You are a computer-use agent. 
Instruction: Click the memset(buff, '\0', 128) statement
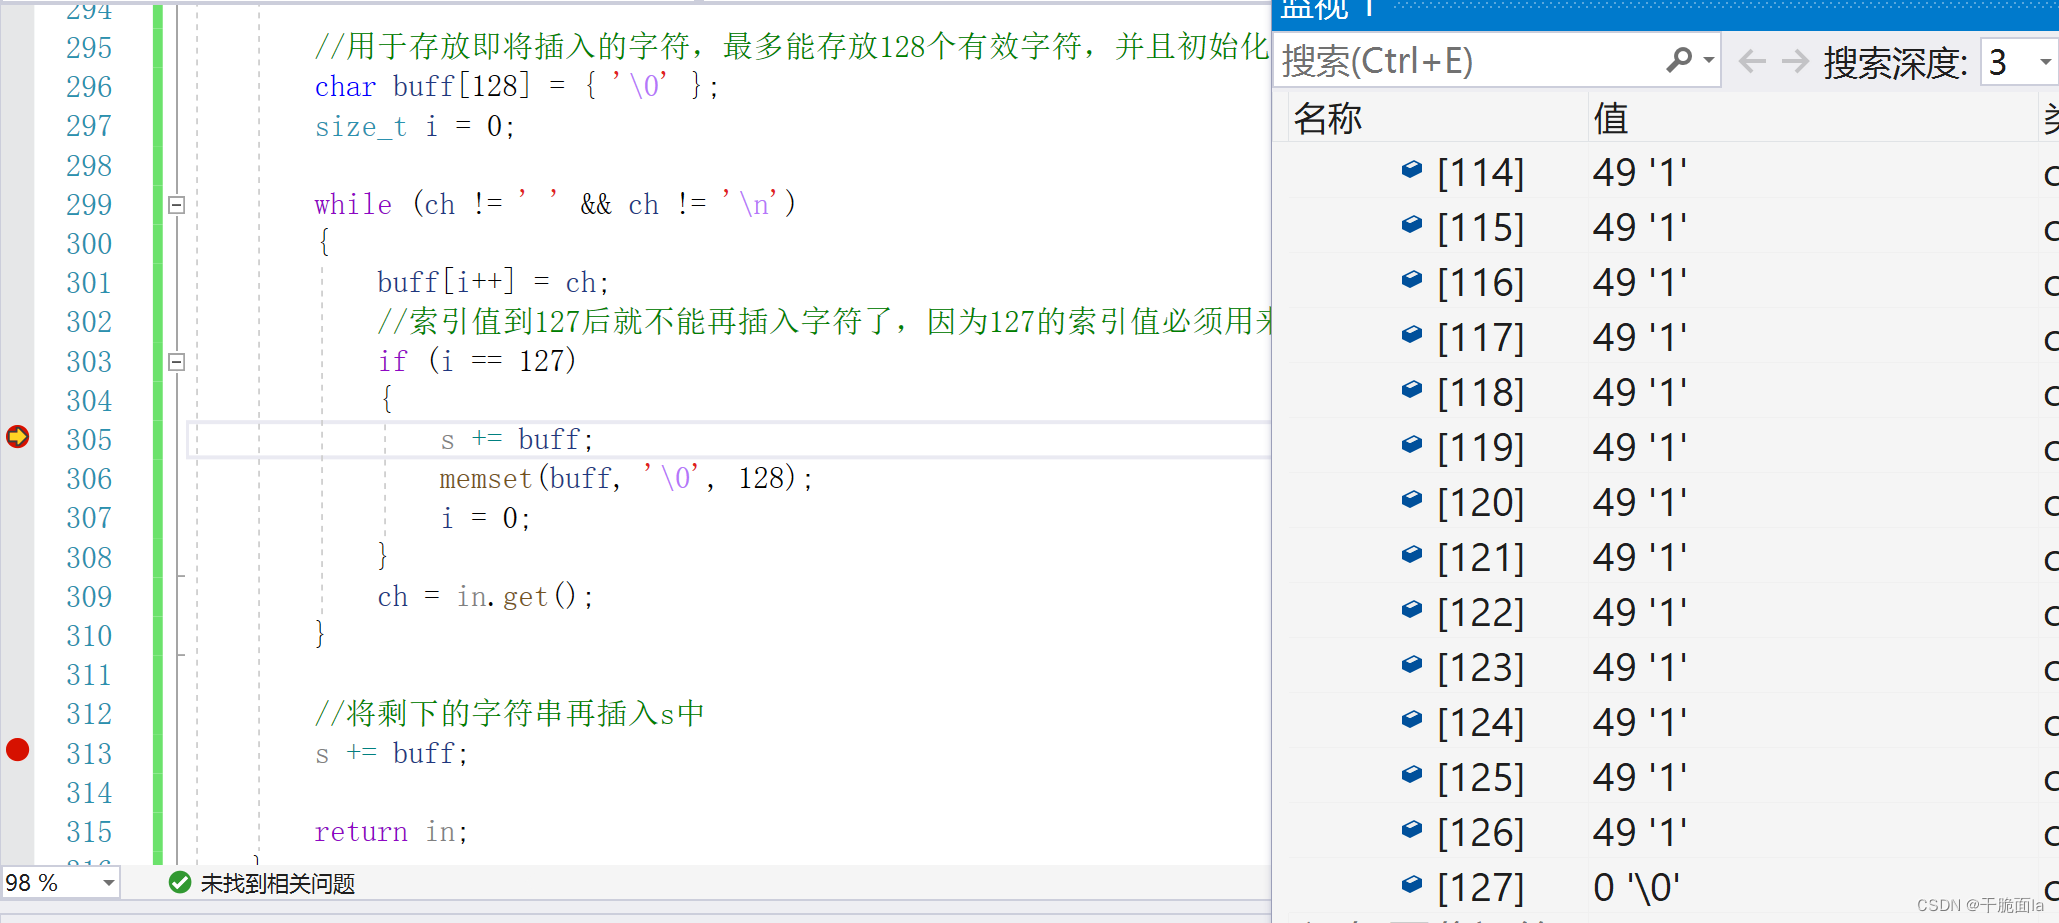point(626,479)
